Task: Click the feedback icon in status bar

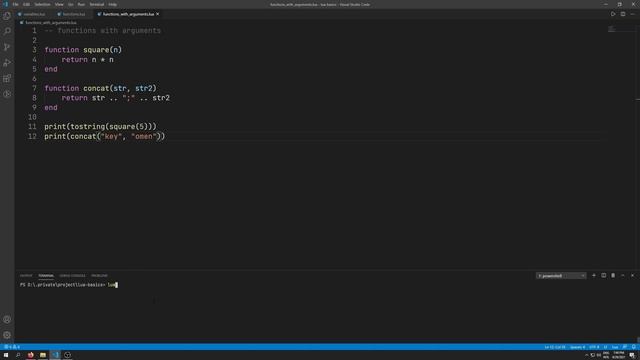Action: (625, 347)
